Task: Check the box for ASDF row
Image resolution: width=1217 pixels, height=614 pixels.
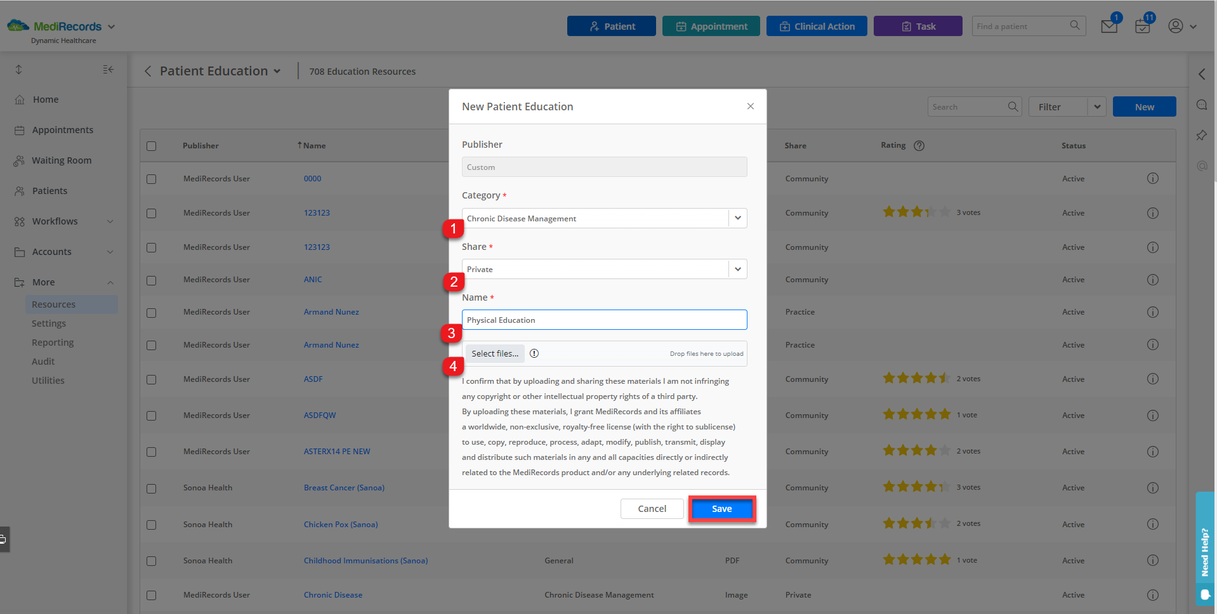Action: [x=152, y=379]
